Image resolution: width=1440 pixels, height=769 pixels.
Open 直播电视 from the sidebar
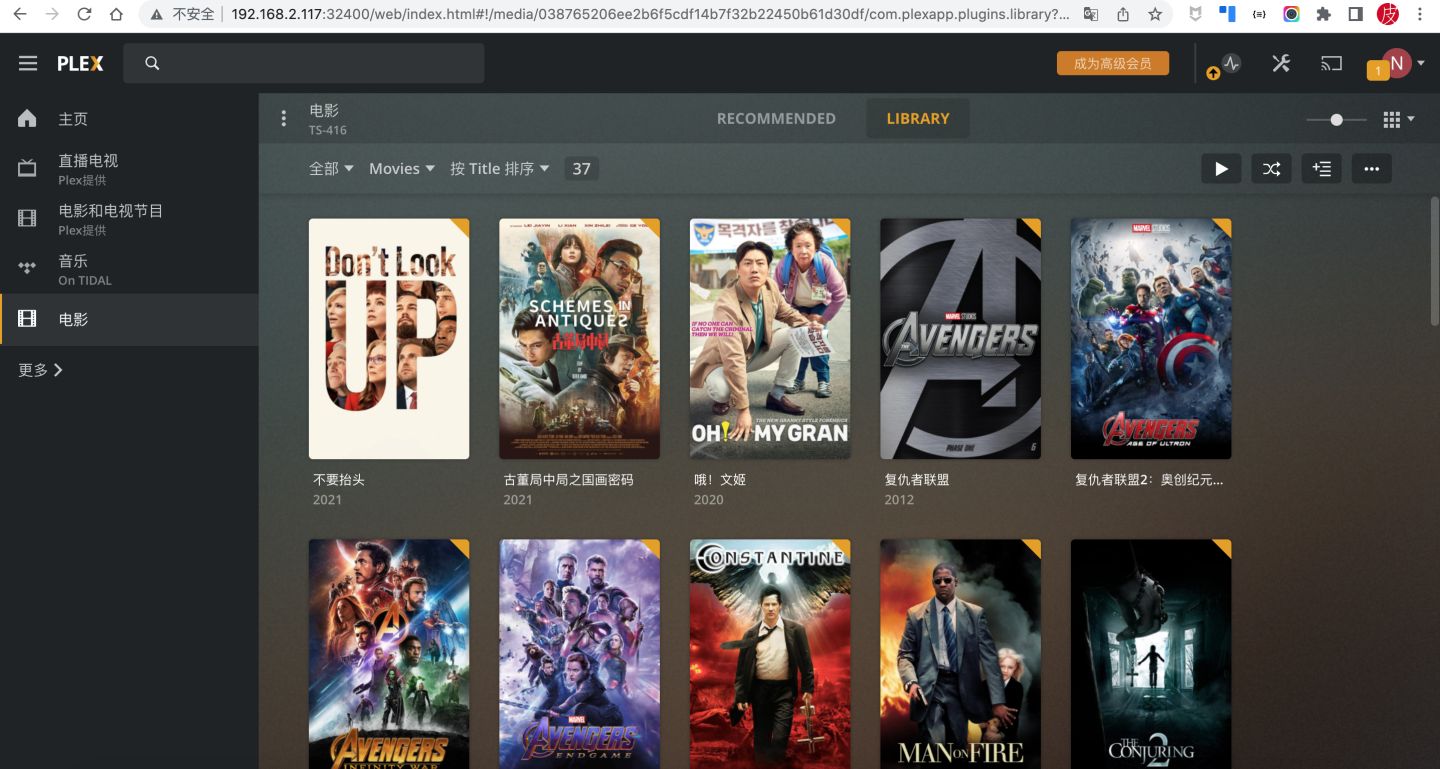pyautogui.click(x=90, y=160)
